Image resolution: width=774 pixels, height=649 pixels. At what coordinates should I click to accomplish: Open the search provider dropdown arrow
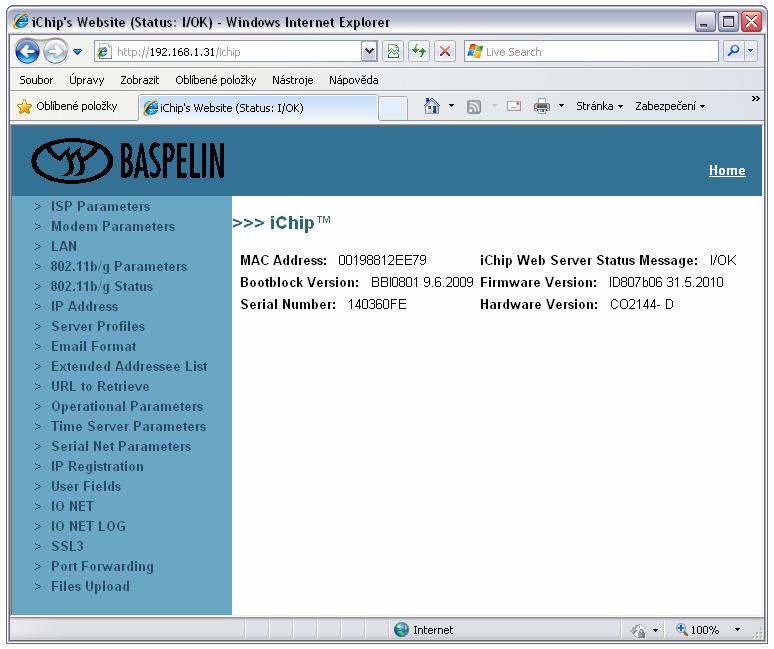pos(751,50)
